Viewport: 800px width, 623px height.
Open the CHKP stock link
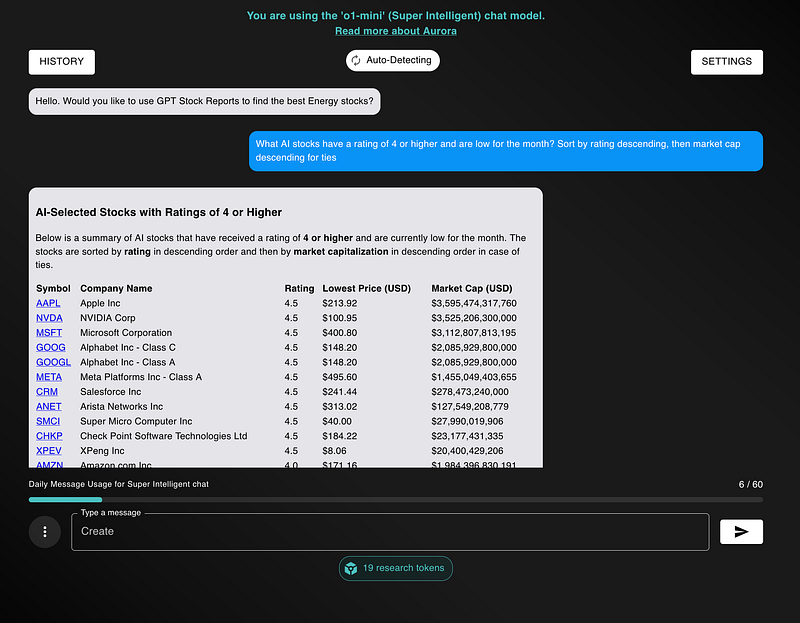pyautogui.click(x=49, y=436)
